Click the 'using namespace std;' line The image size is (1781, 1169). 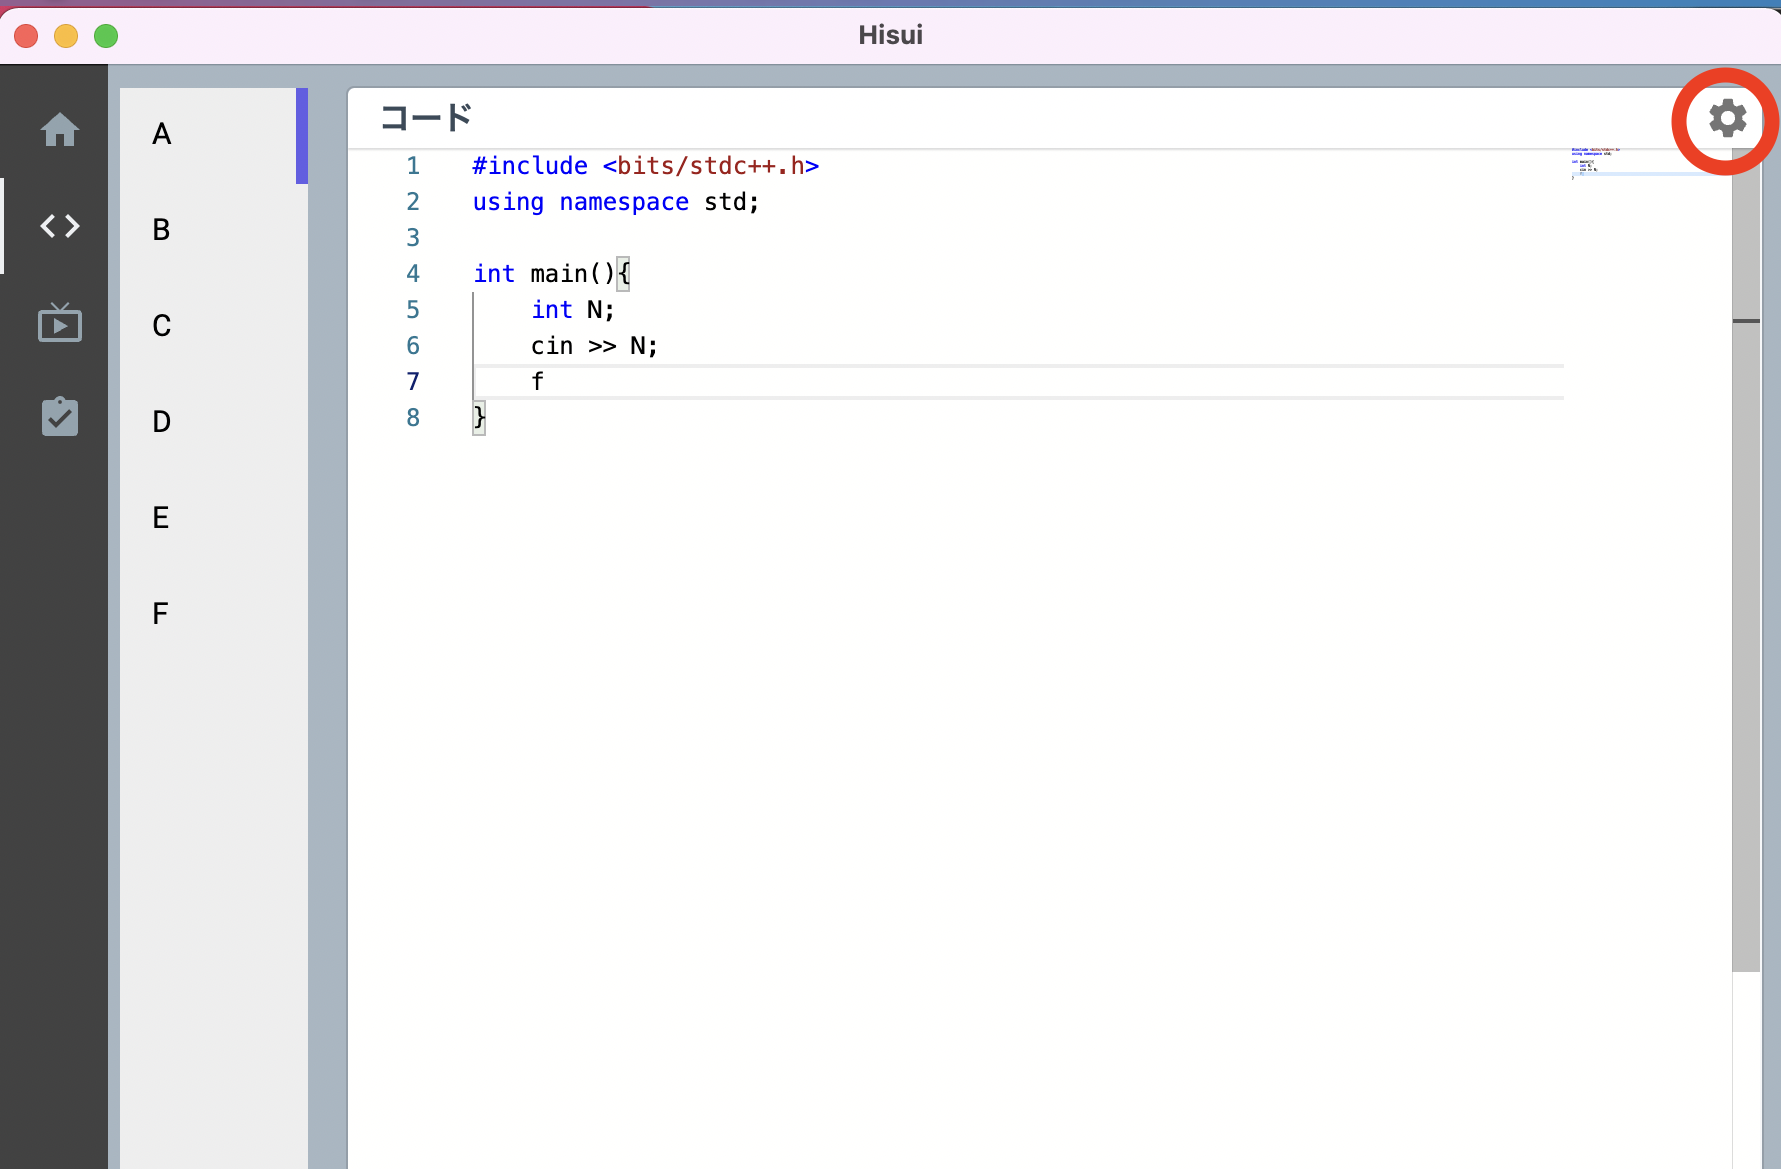pyautogui.click(x=616, y=202)
